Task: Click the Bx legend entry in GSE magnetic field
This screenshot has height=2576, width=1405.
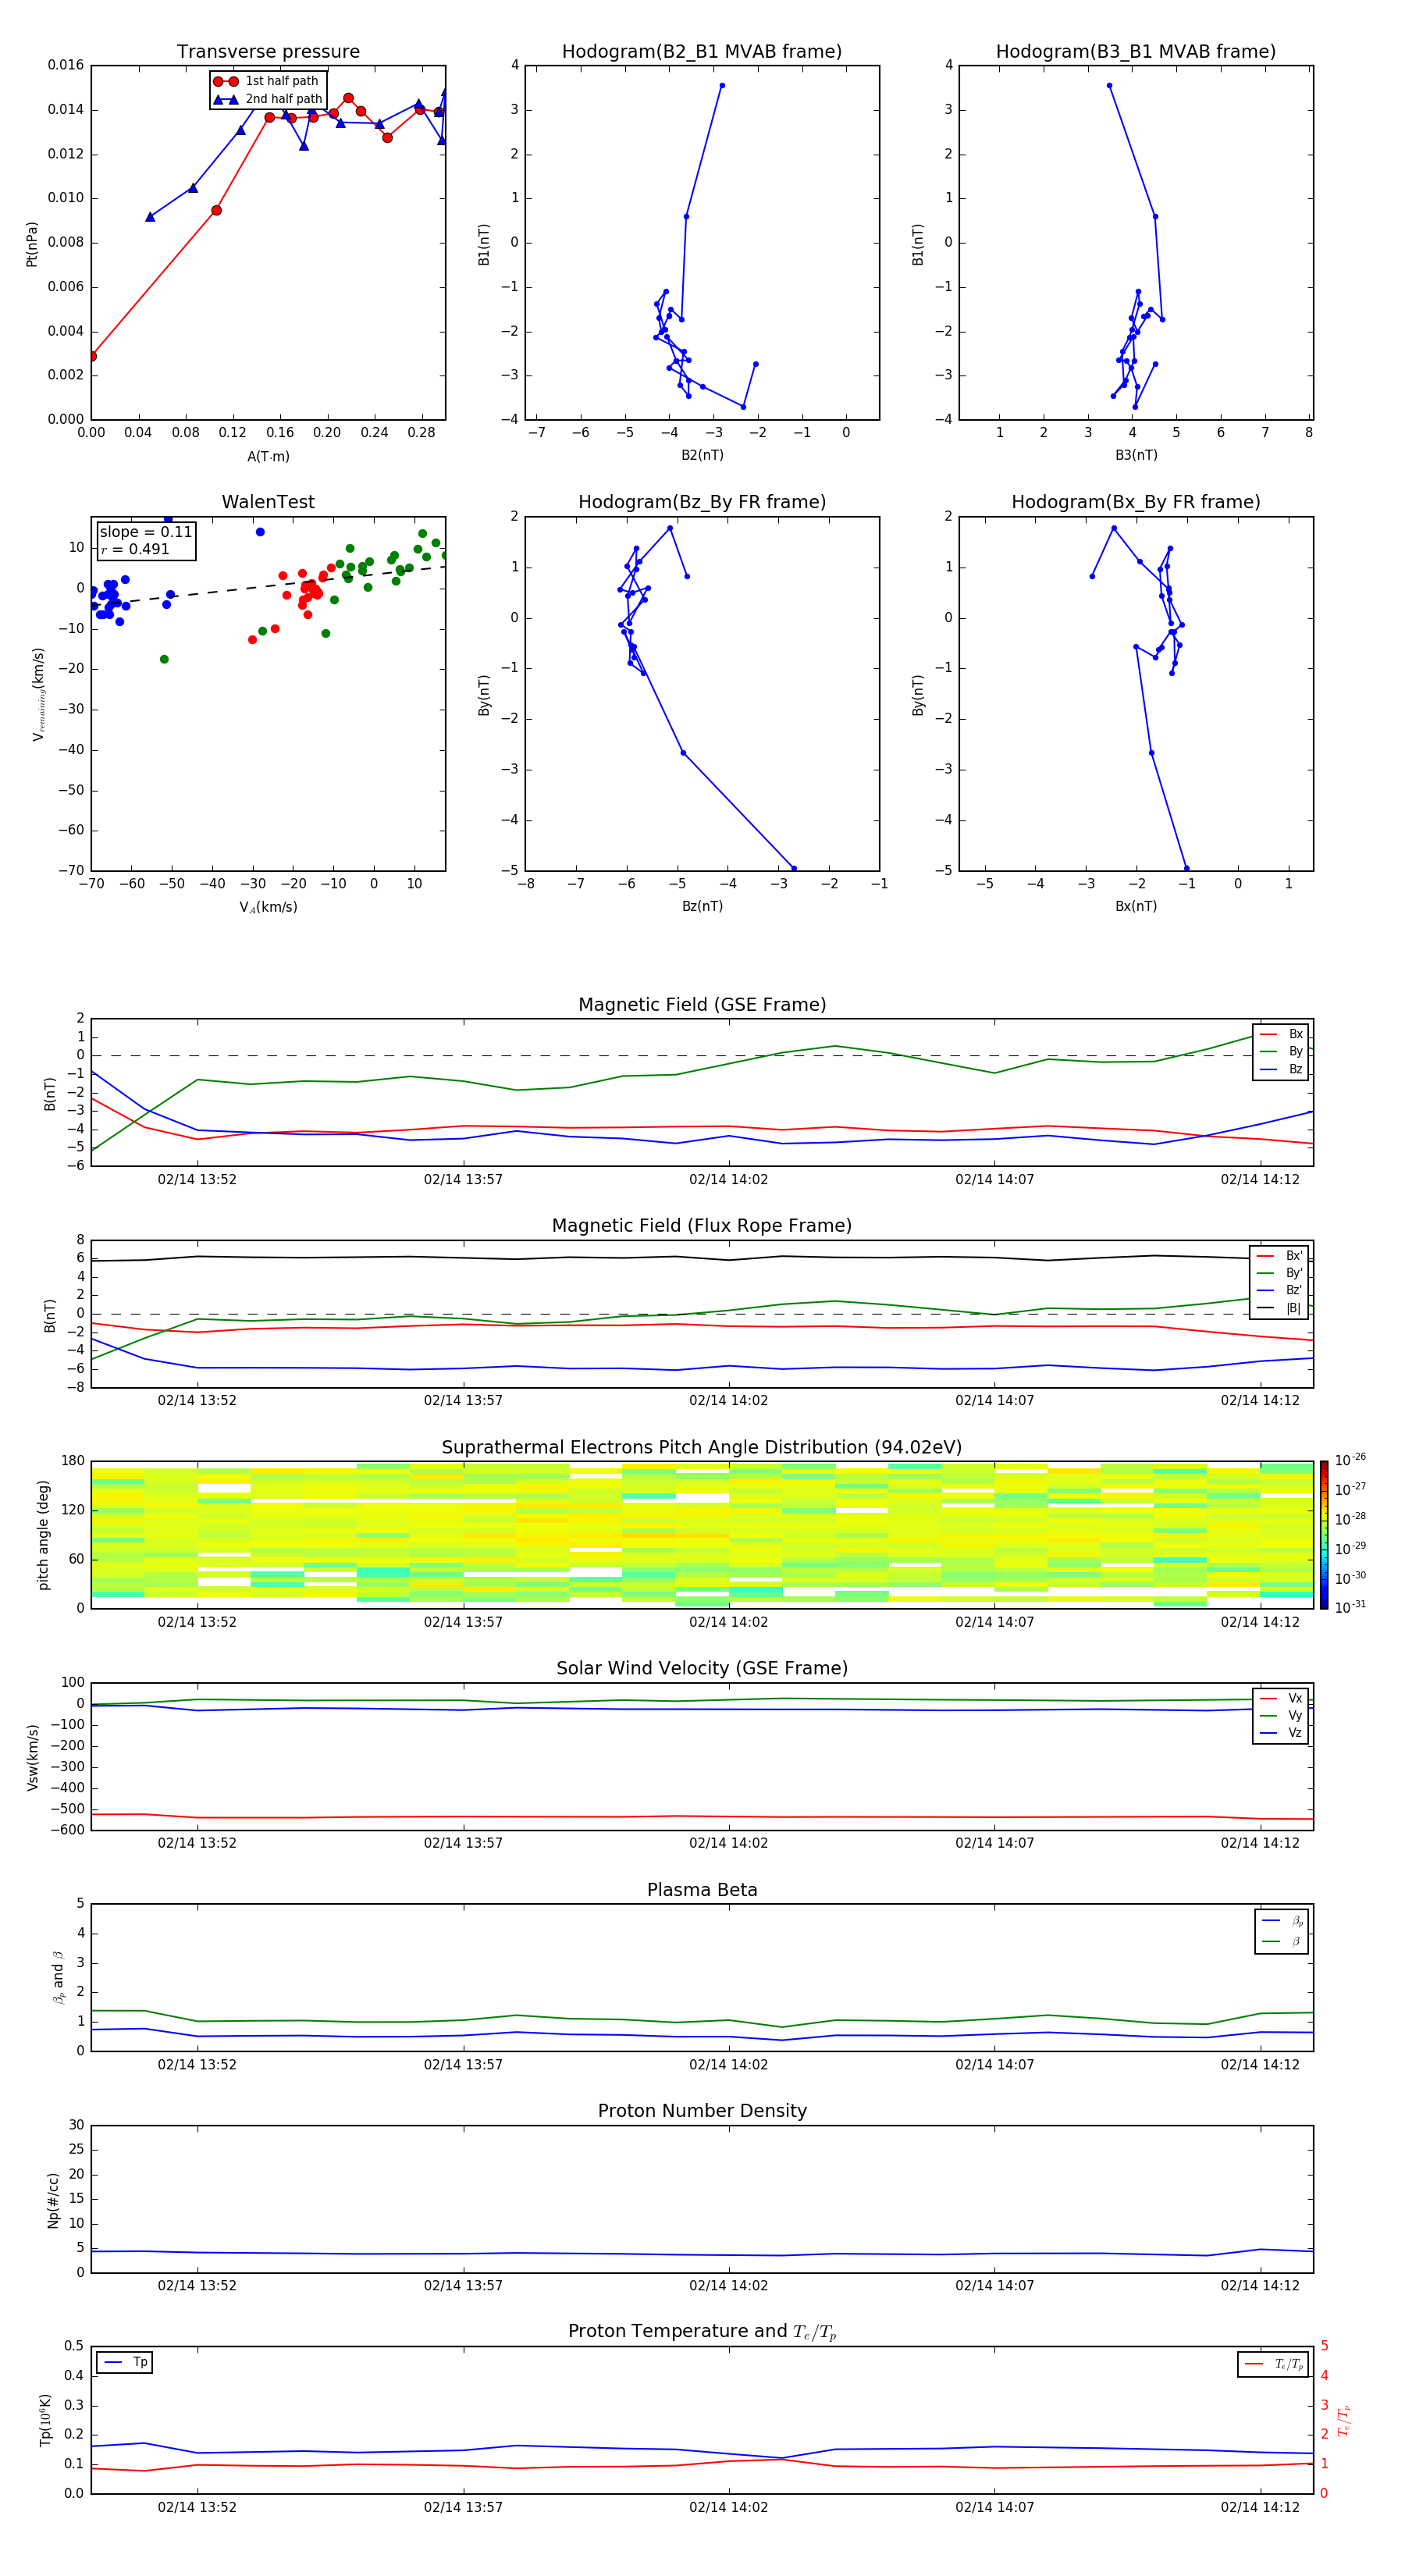Action: 1282,1035
